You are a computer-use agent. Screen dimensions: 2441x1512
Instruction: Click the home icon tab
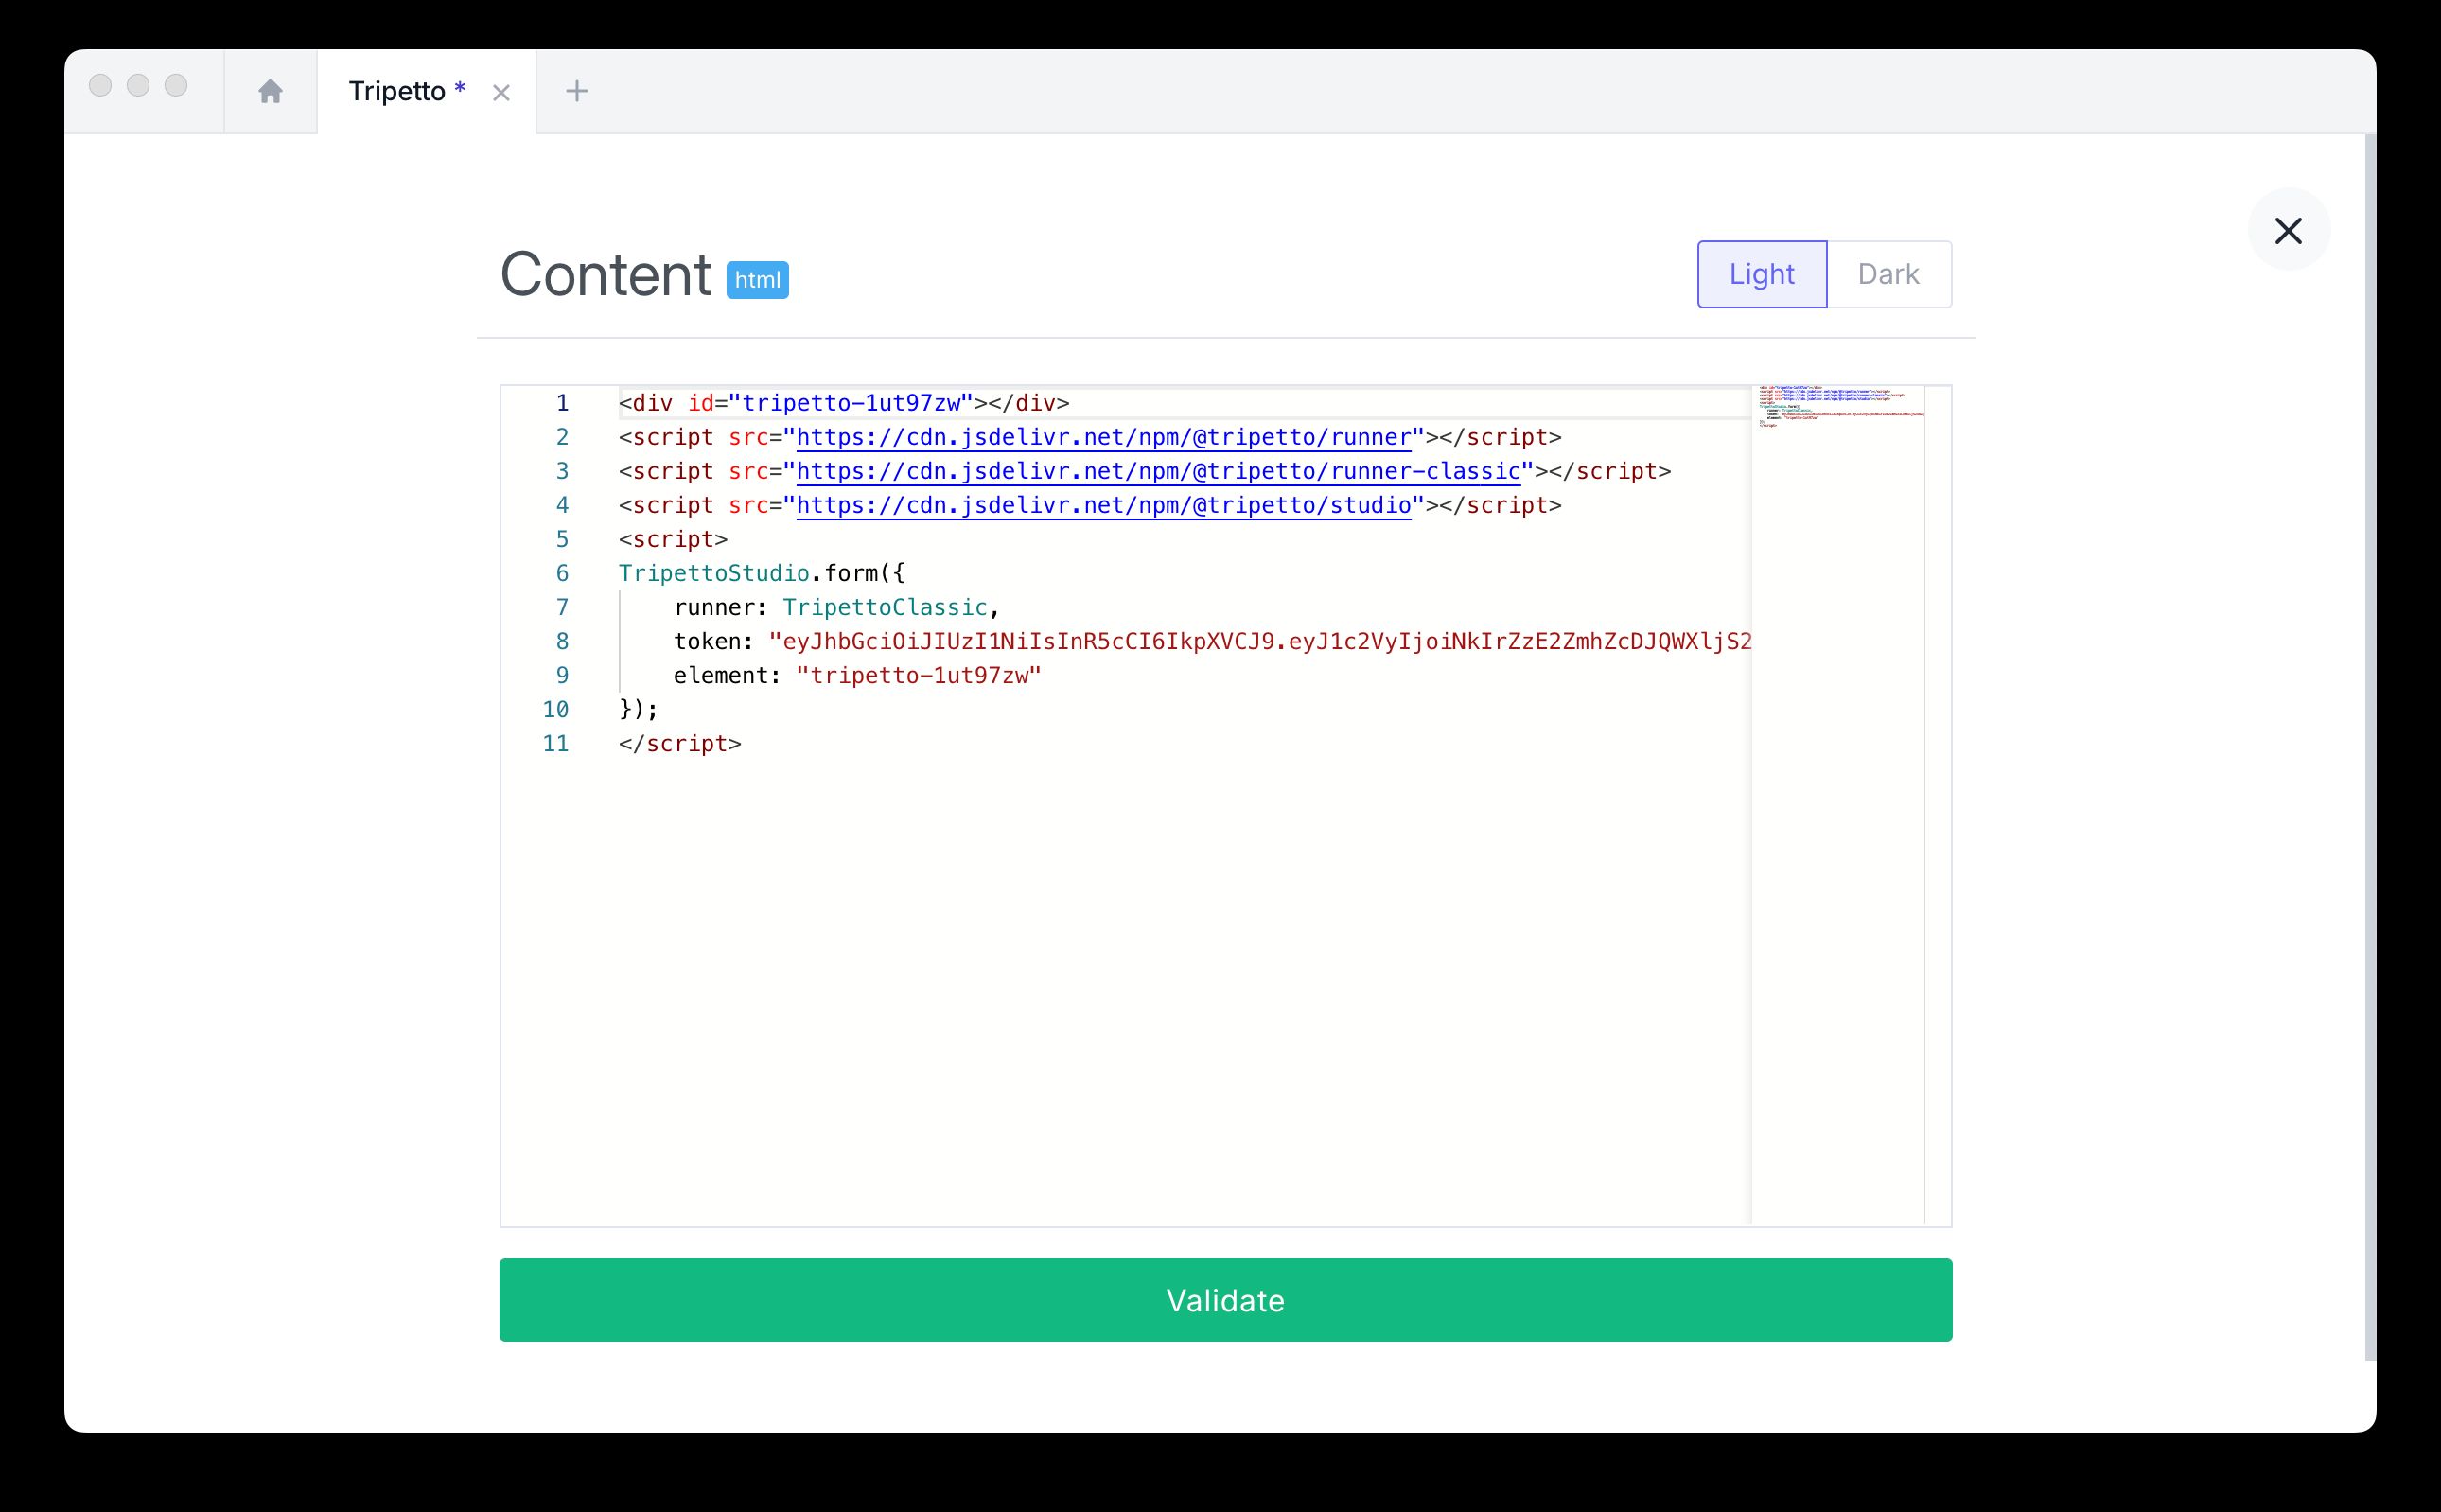270,92
